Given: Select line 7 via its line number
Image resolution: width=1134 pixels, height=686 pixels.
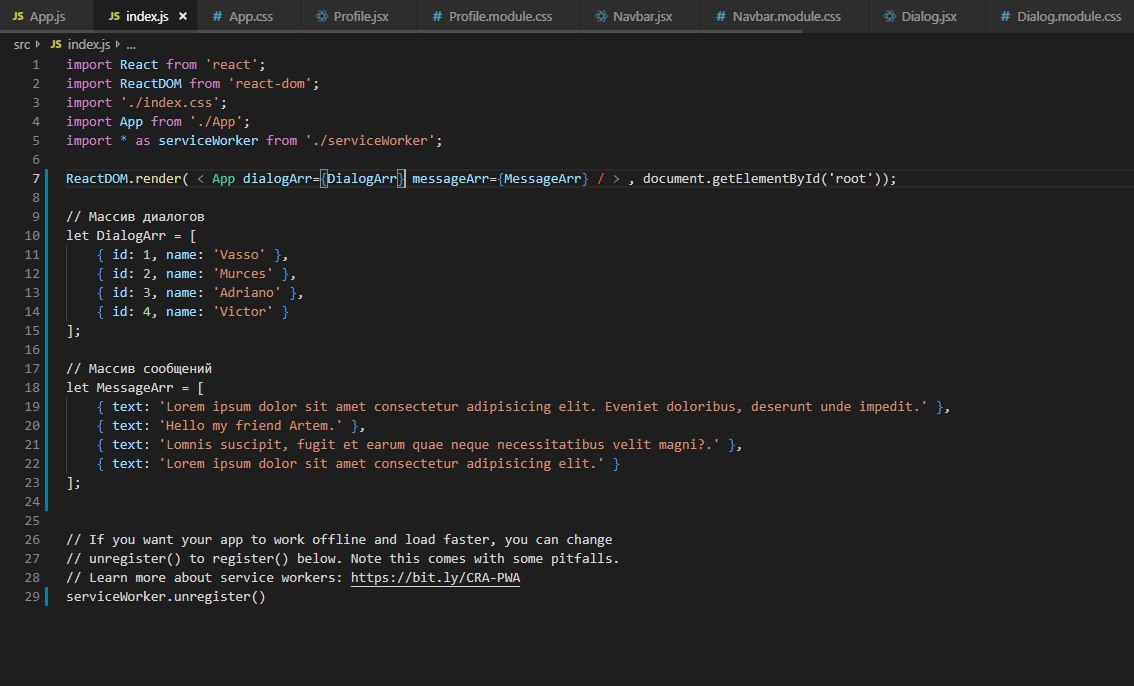Looking at the screenshot, I should 36,179.
